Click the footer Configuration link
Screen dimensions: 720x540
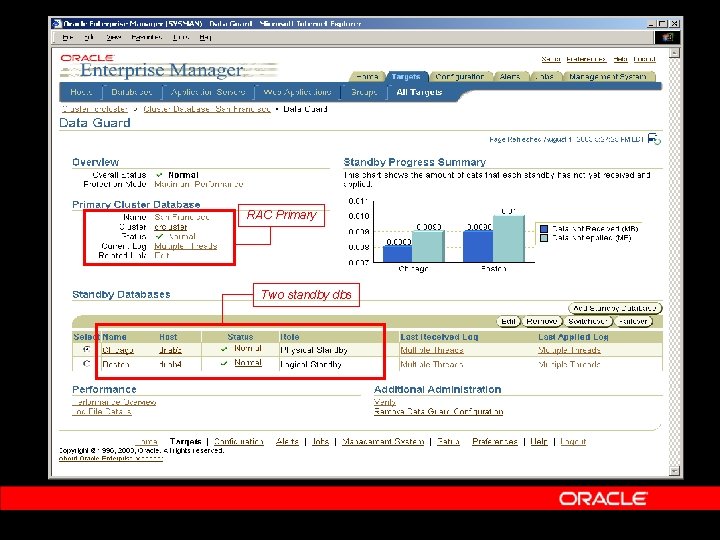(239, 441)
